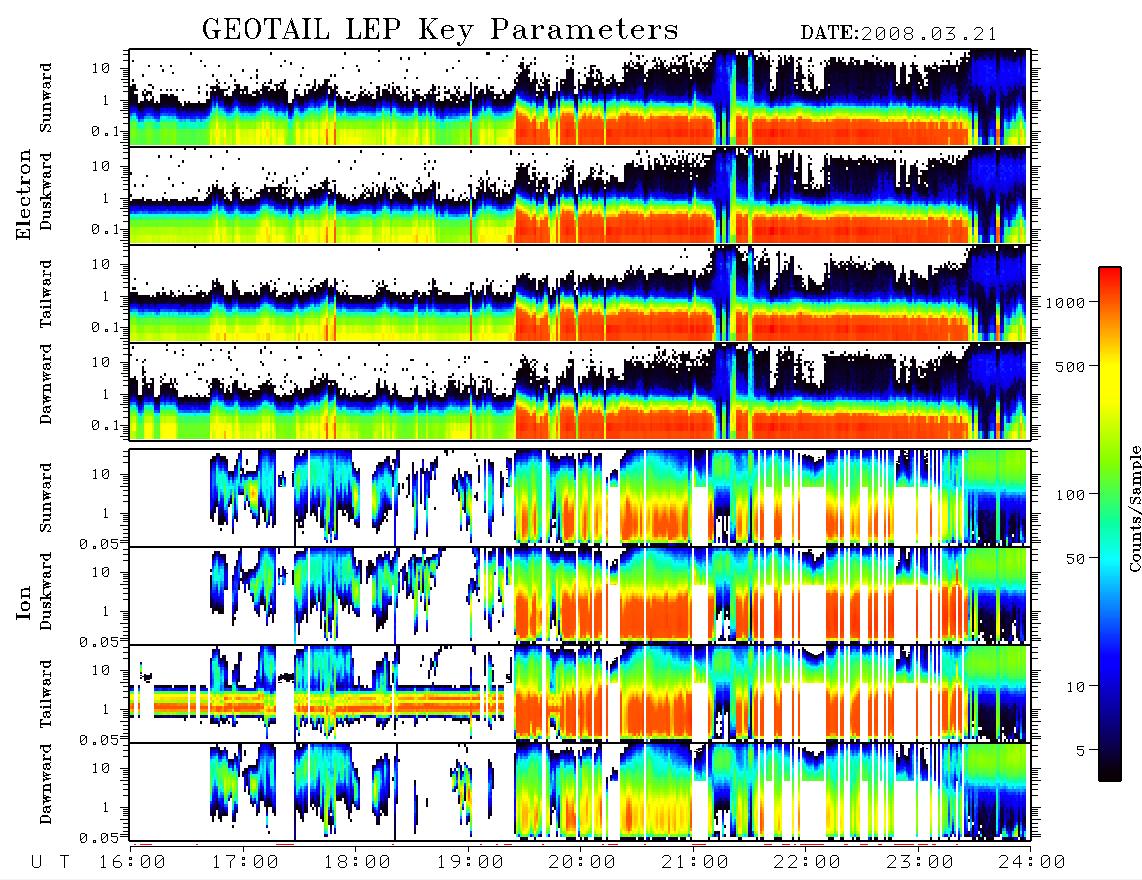Image resolution: width=1142 pixels, height=880 pixels.
Task: Click the '1000' color bar tick label
Action: coord(1065,303)
